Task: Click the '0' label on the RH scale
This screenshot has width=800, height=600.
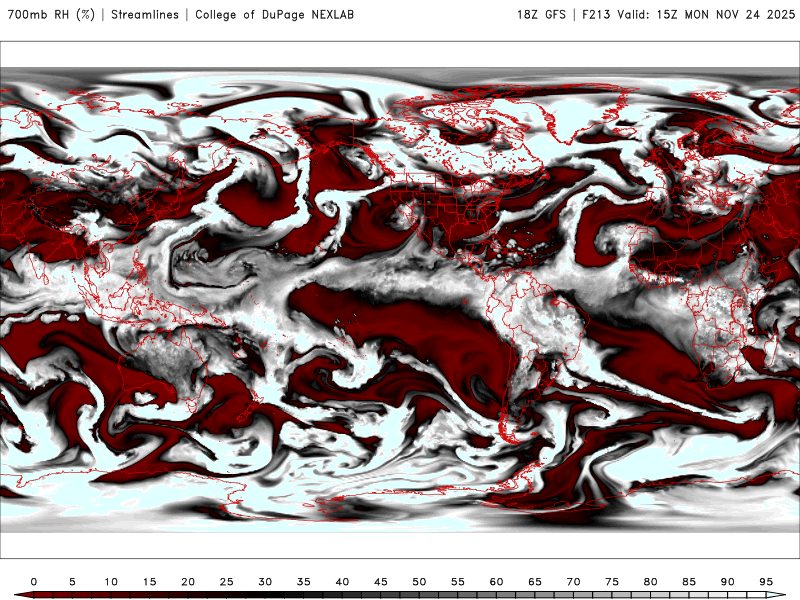Action: coord(34,582)
